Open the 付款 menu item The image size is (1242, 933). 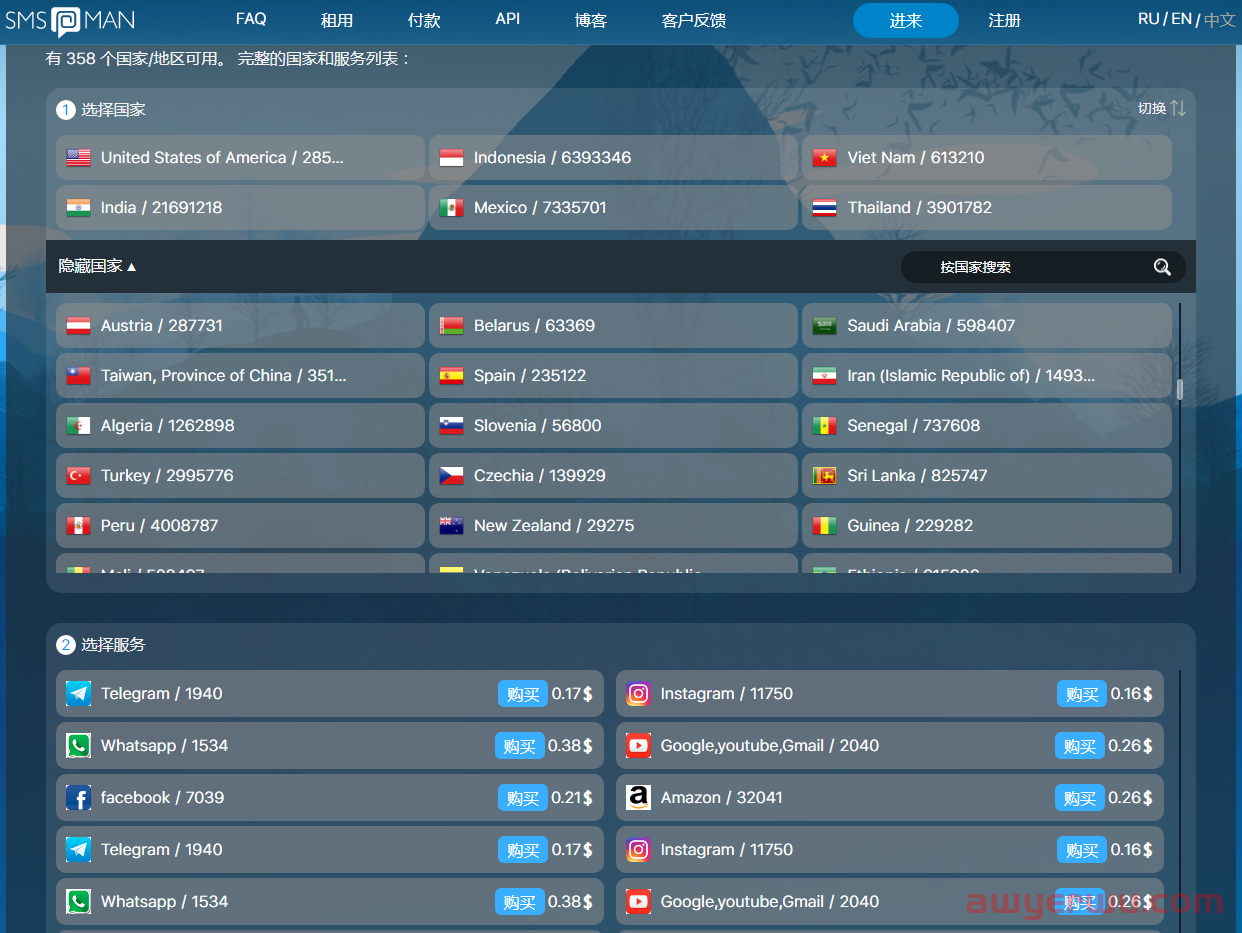coord(424,20)
